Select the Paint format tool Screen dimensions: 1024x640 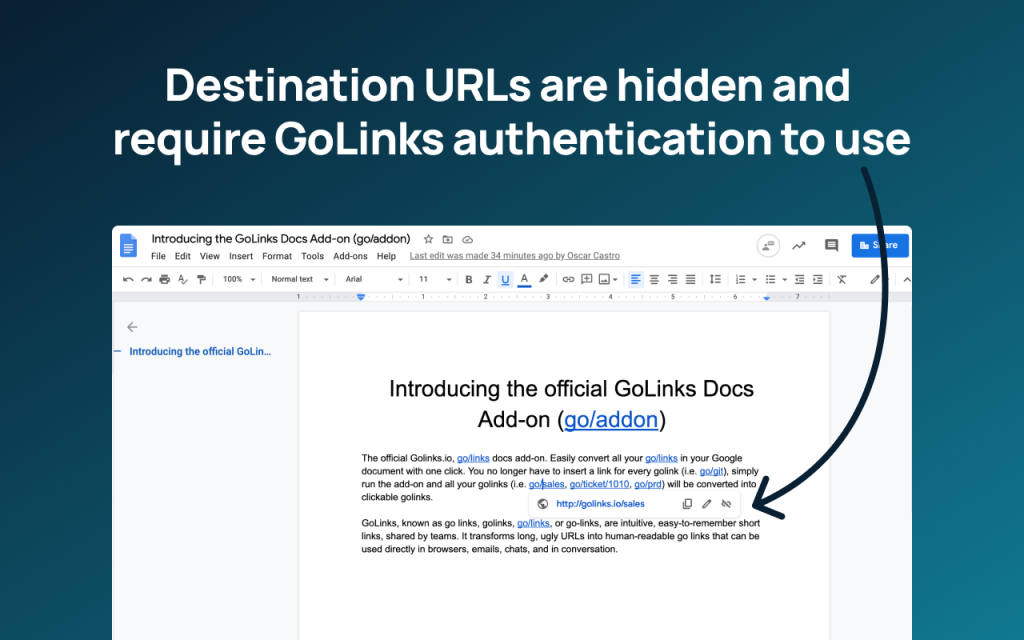tap(201, 280)
